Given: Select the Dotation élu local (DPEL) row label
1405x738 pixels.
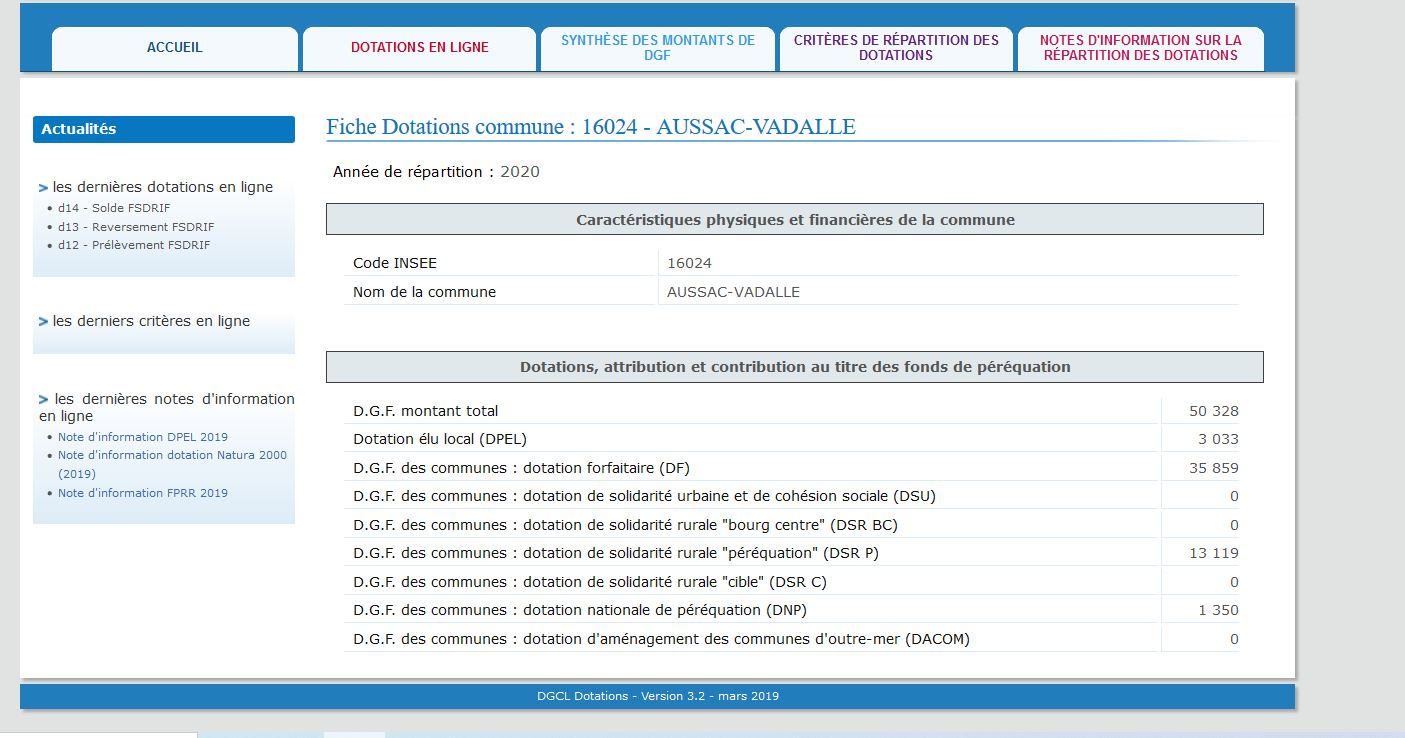Looking at the screenshot, I should coord(439,439).
